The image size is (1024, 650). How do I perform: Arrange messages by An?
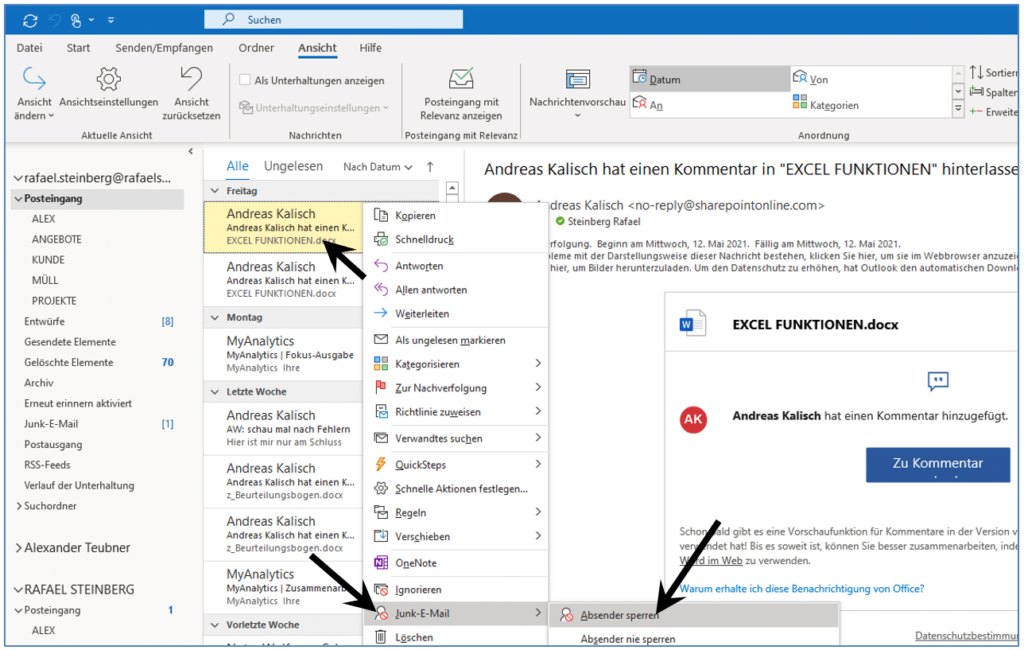coord(648,105)
